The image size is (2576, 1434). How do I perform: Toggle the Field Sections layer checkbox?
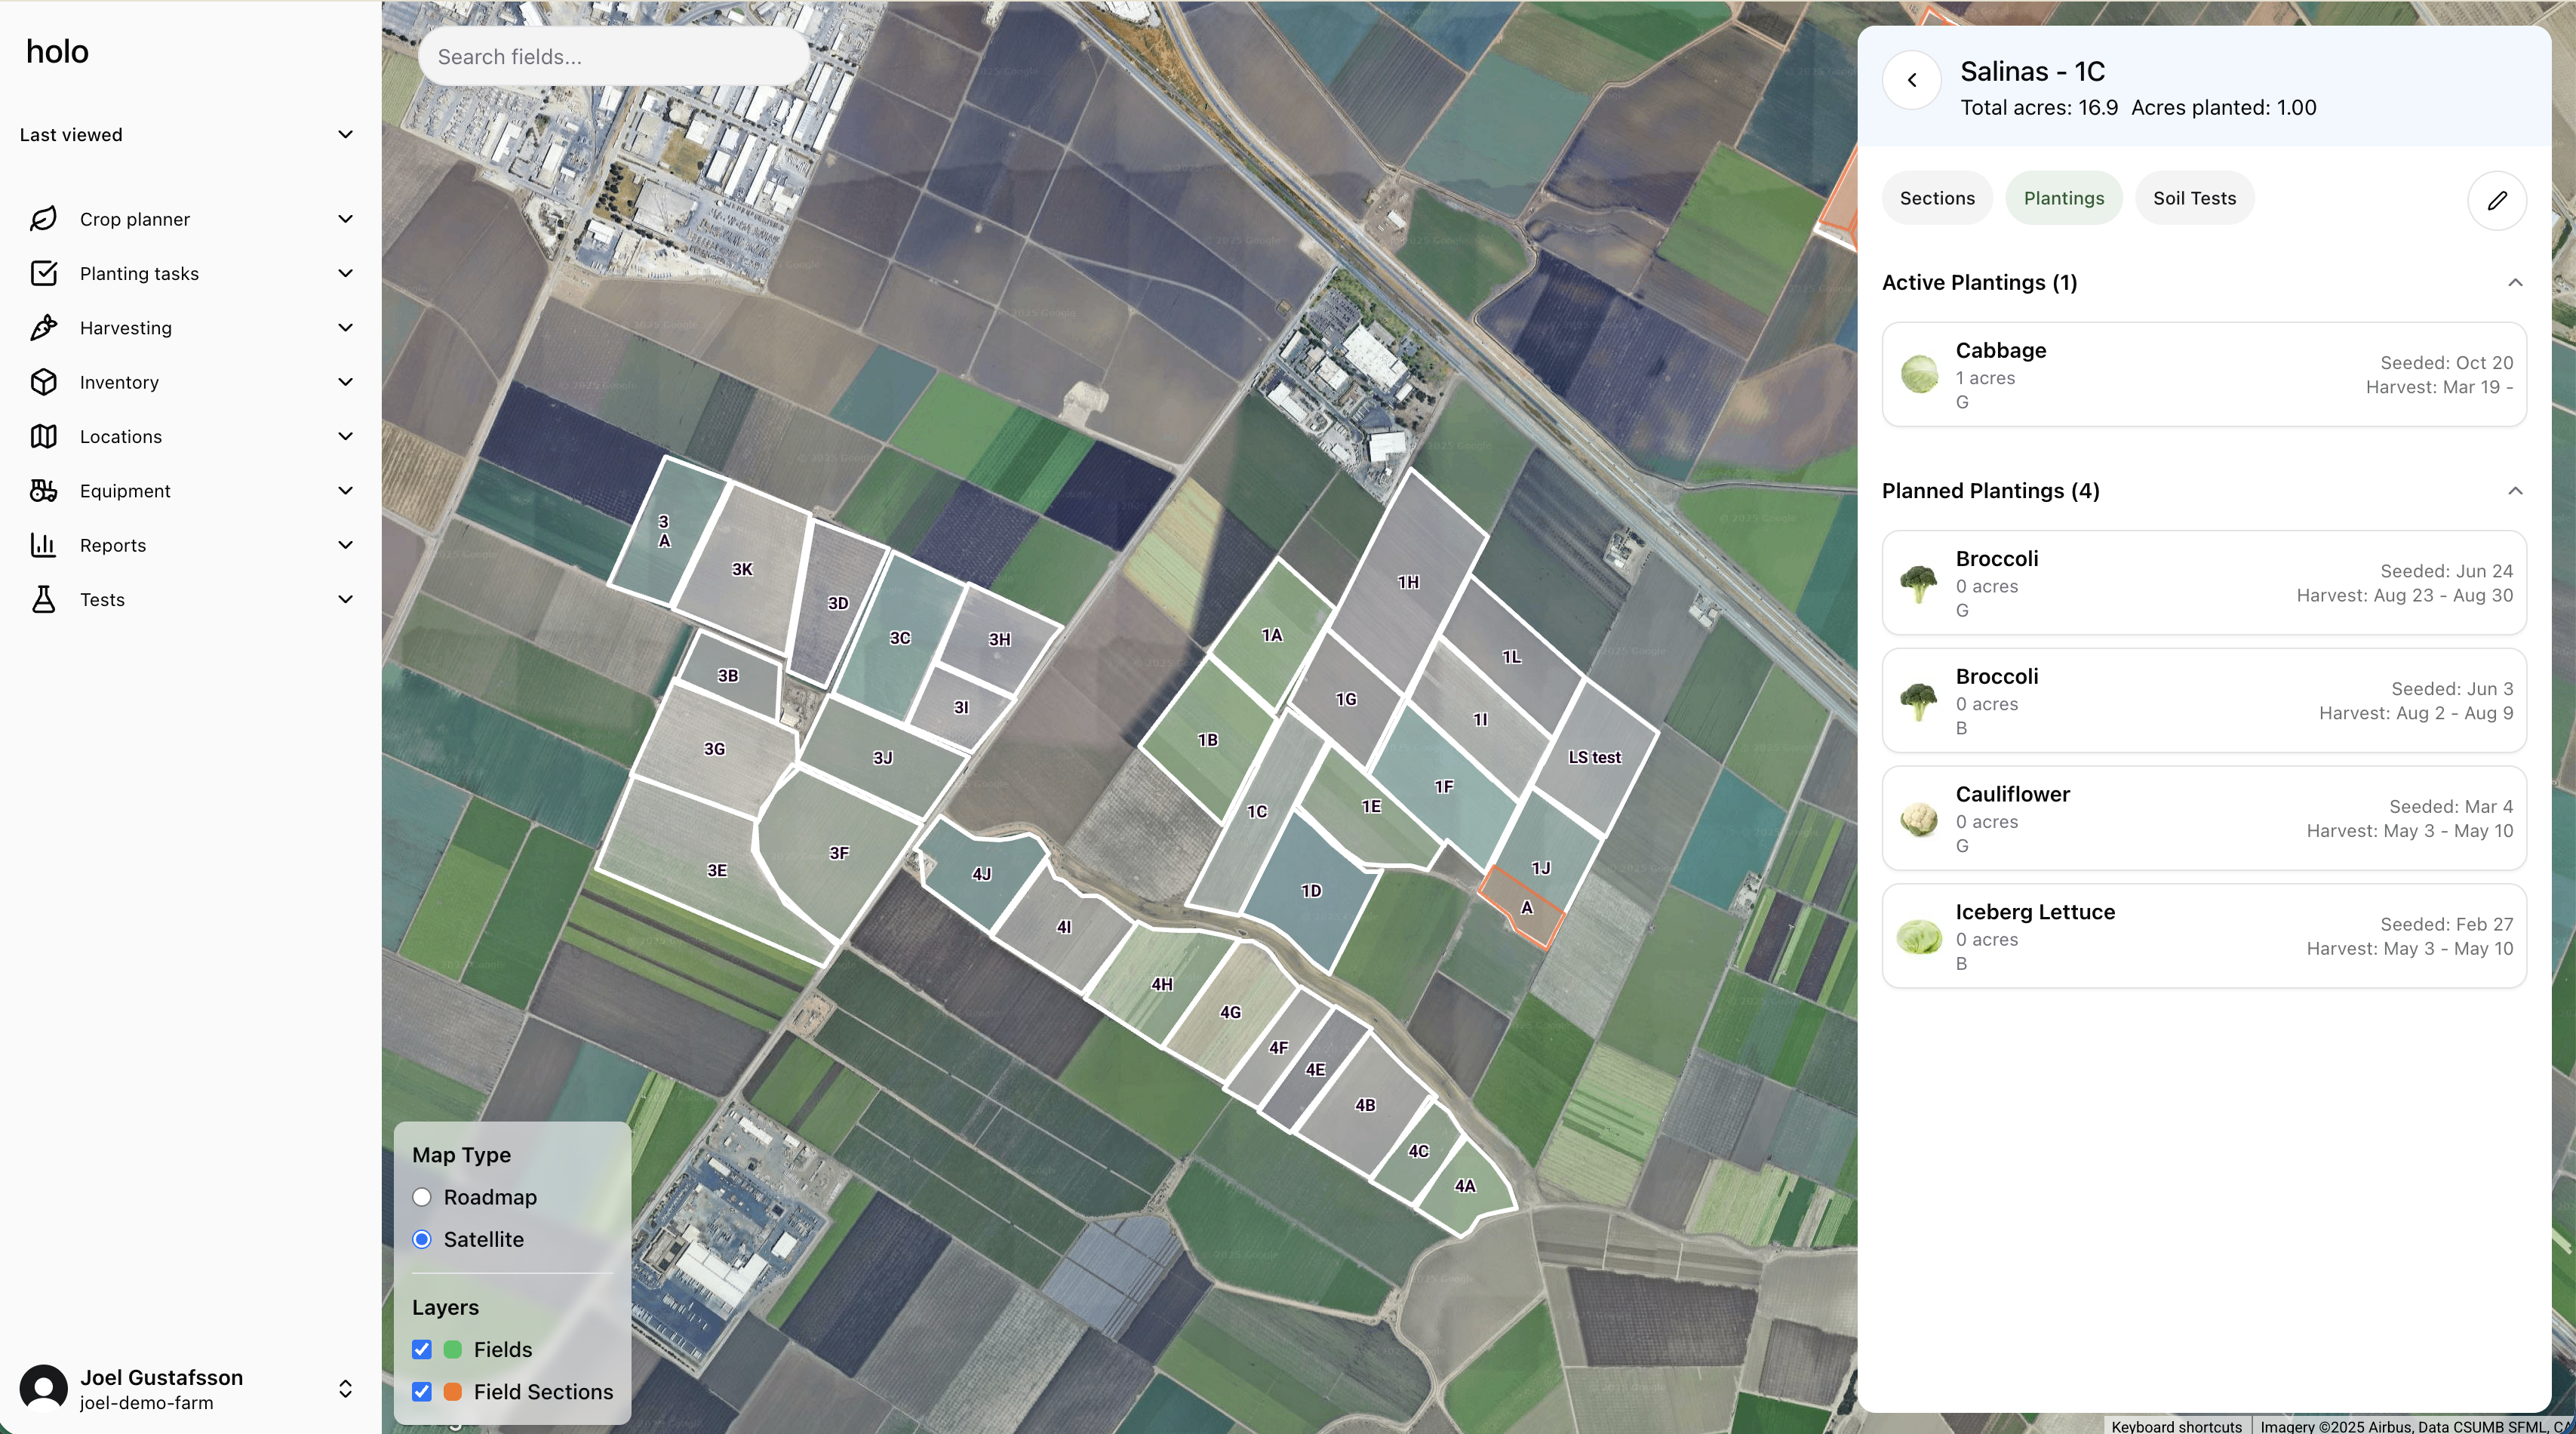pos(422,1391)
